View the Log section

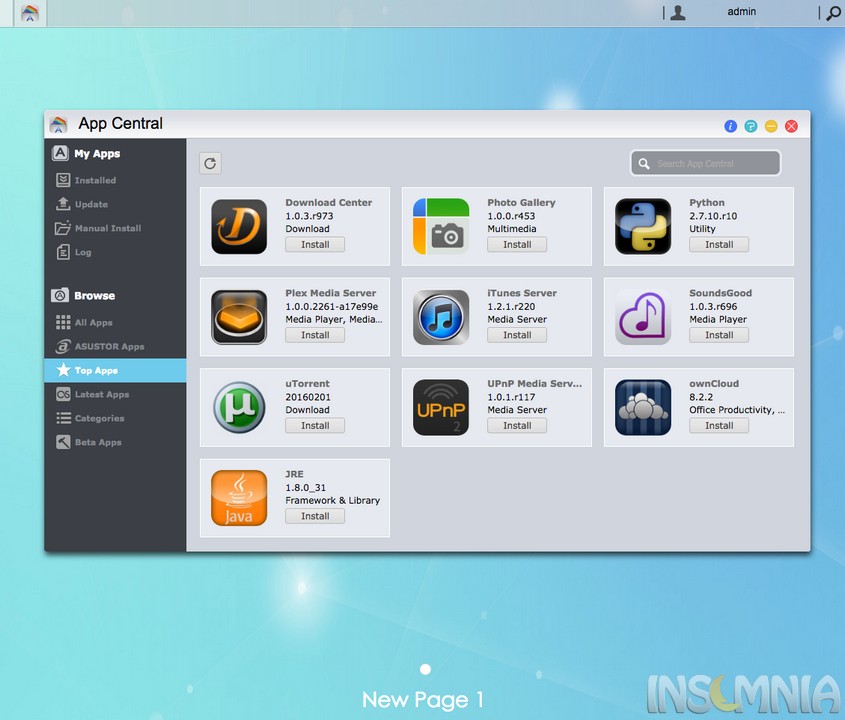pos(115,252)
